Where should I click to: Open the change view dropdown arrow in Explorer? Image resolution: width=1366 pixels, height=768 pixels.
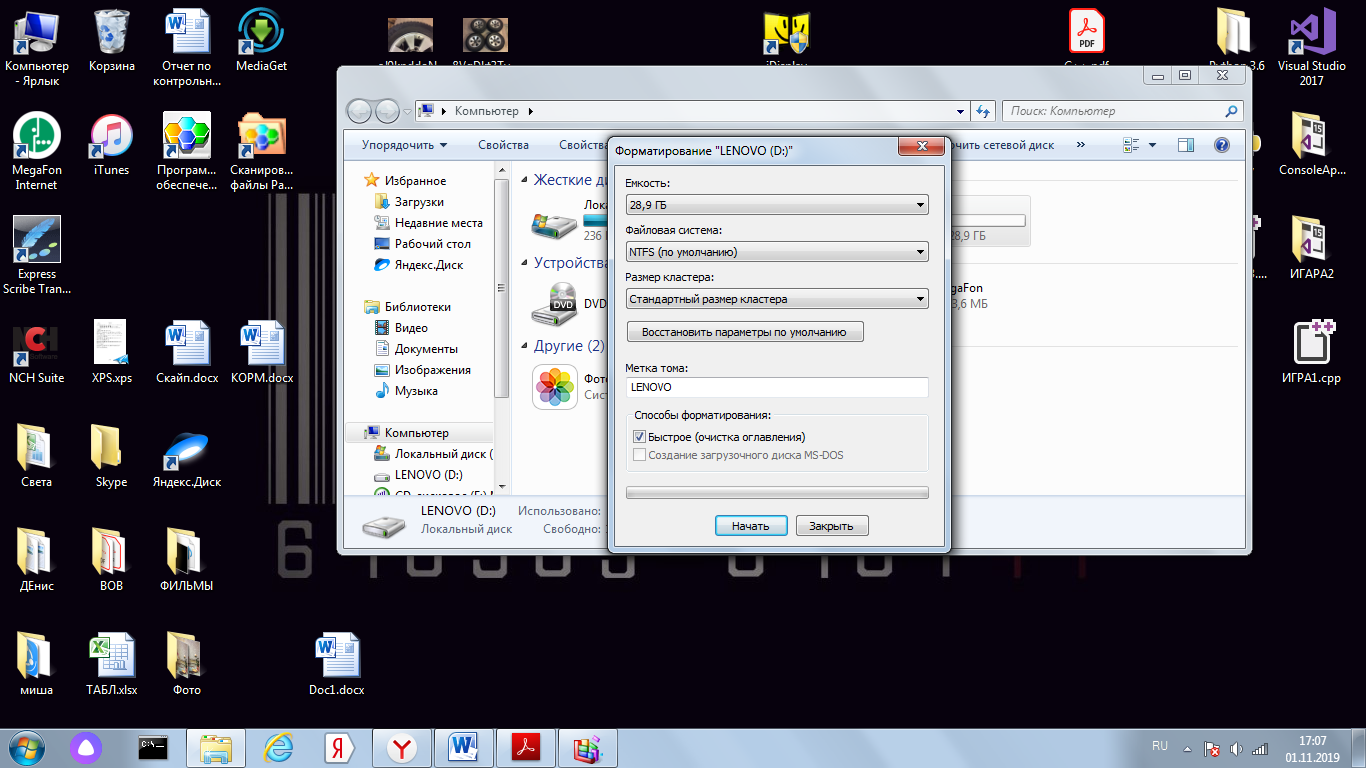point(1152,145)
